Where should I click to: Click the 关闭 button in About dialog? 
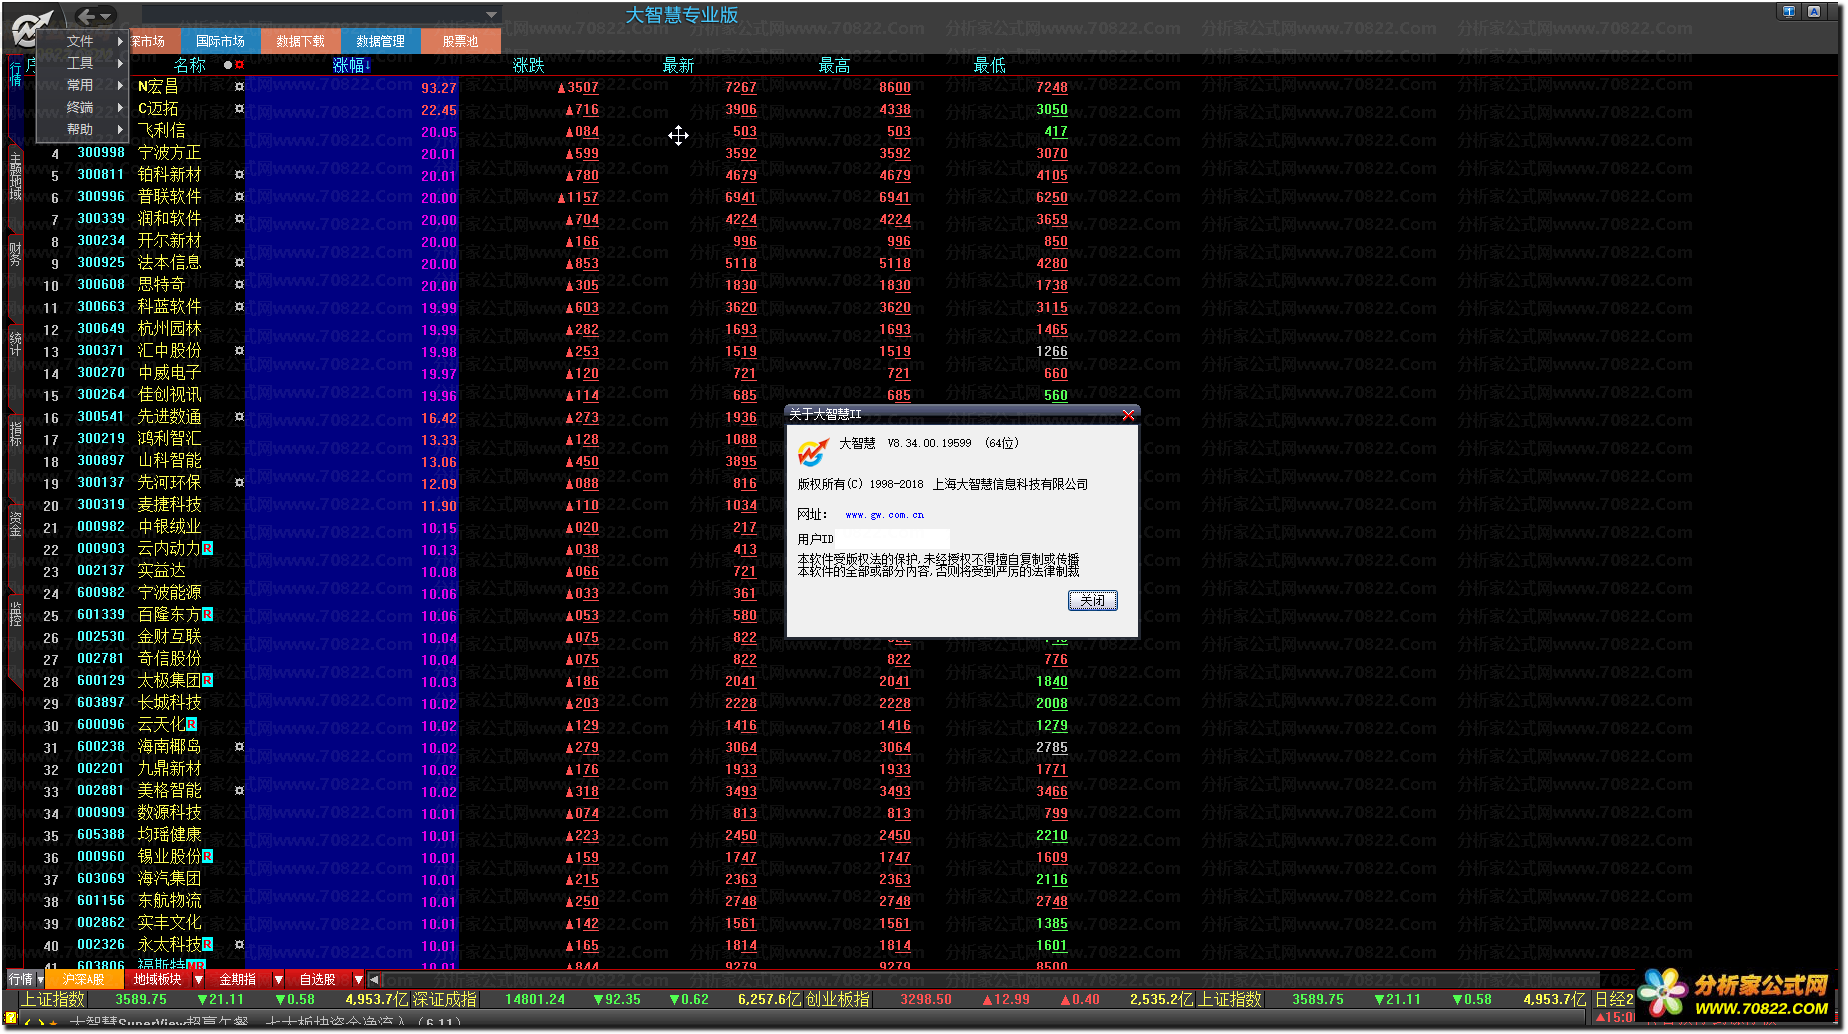click(1092, 600)
